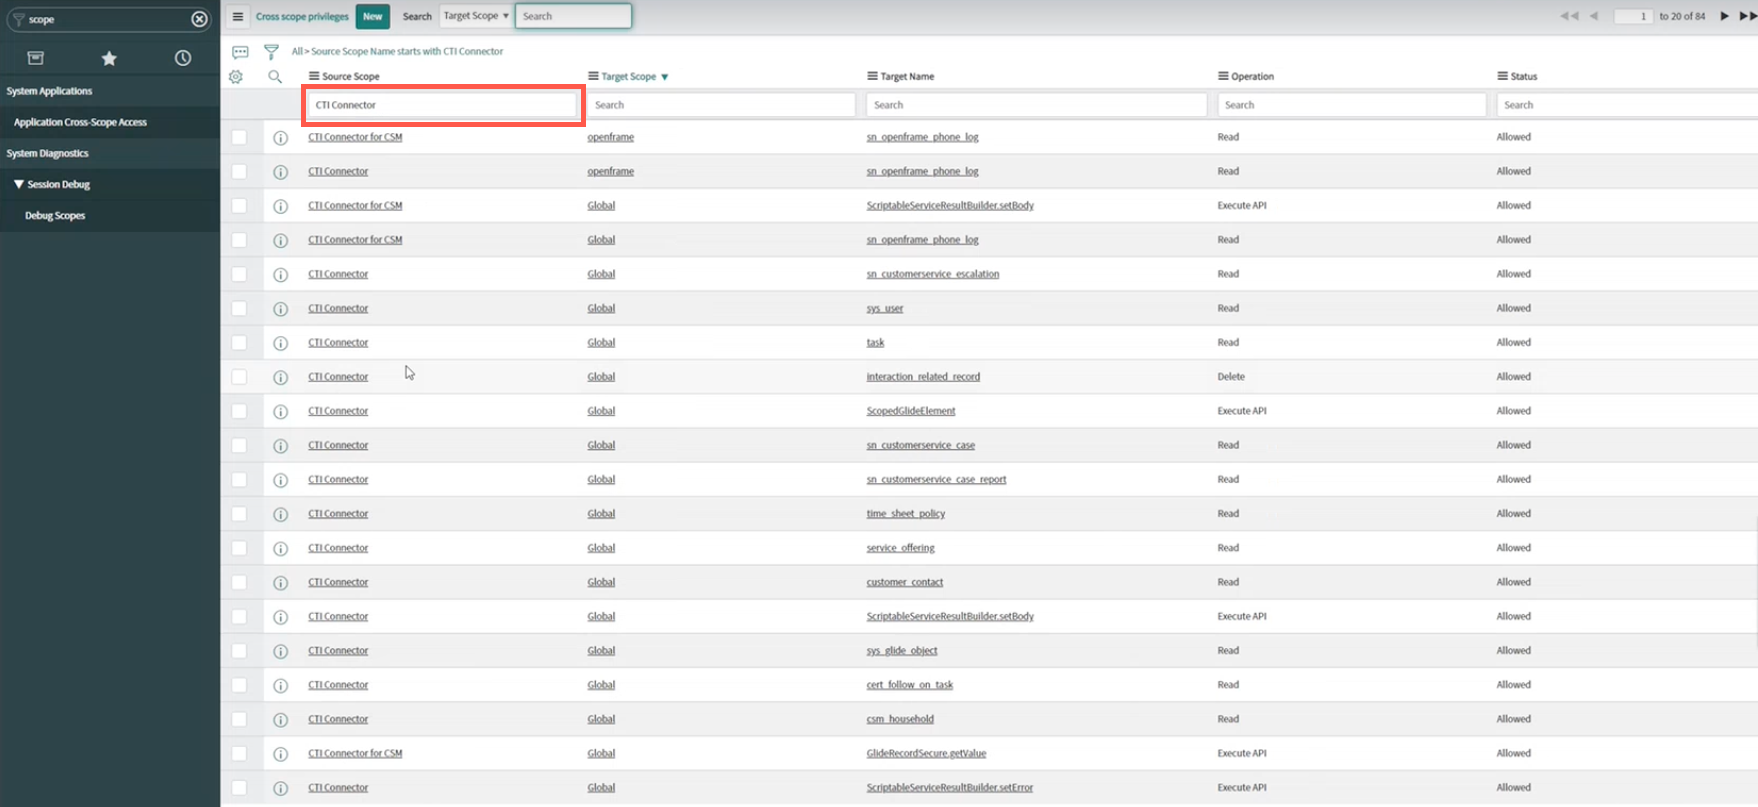Open the csm_household record link
The image size is (1758, 807).
tap(899, 719)
